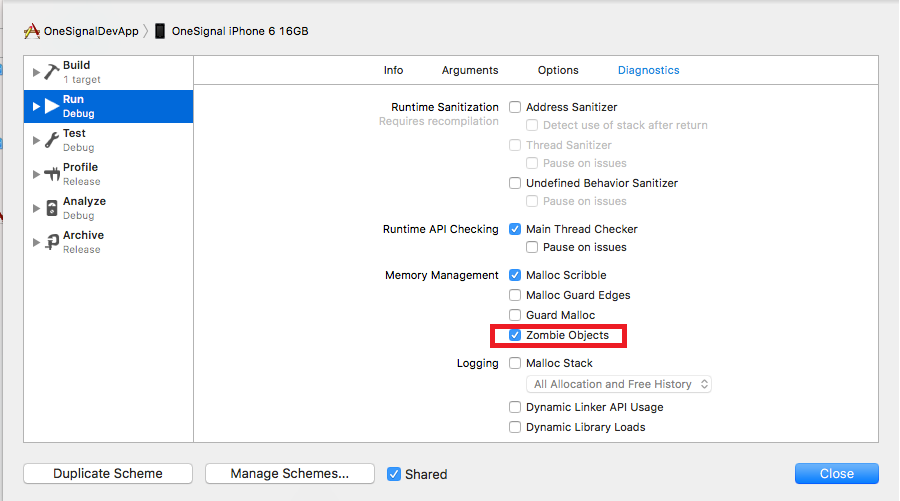Viewport: 900px width, 501px height.
Task: Enable Undefined Behavior Sanitizer checkbox
Action: tap(515, 182)
